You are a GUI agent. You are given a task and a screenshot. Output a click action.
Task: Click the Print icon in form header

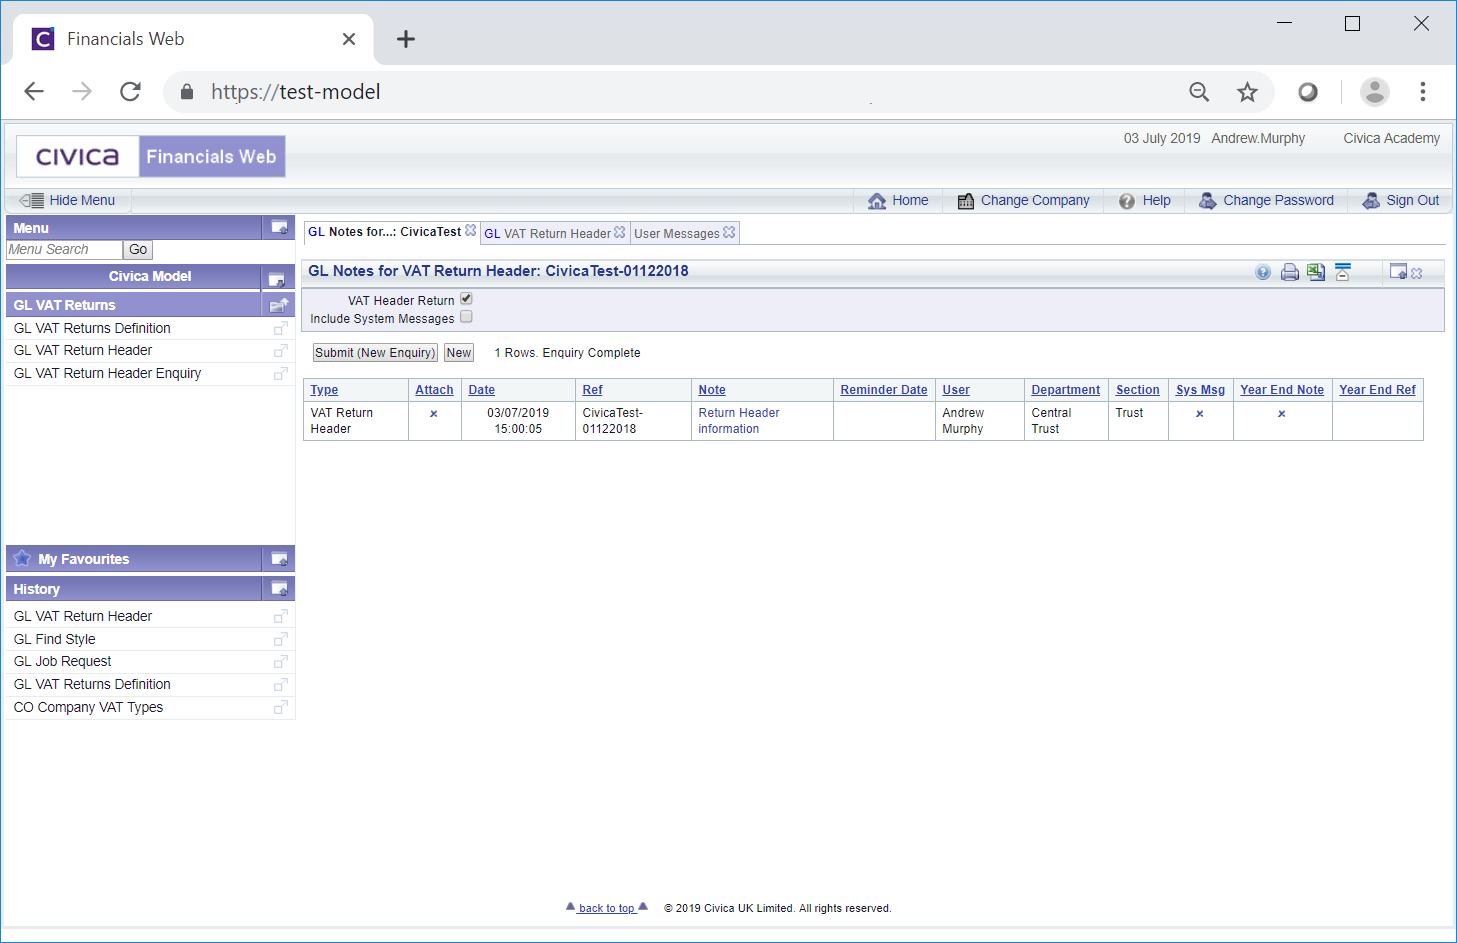coord(1290,272)
